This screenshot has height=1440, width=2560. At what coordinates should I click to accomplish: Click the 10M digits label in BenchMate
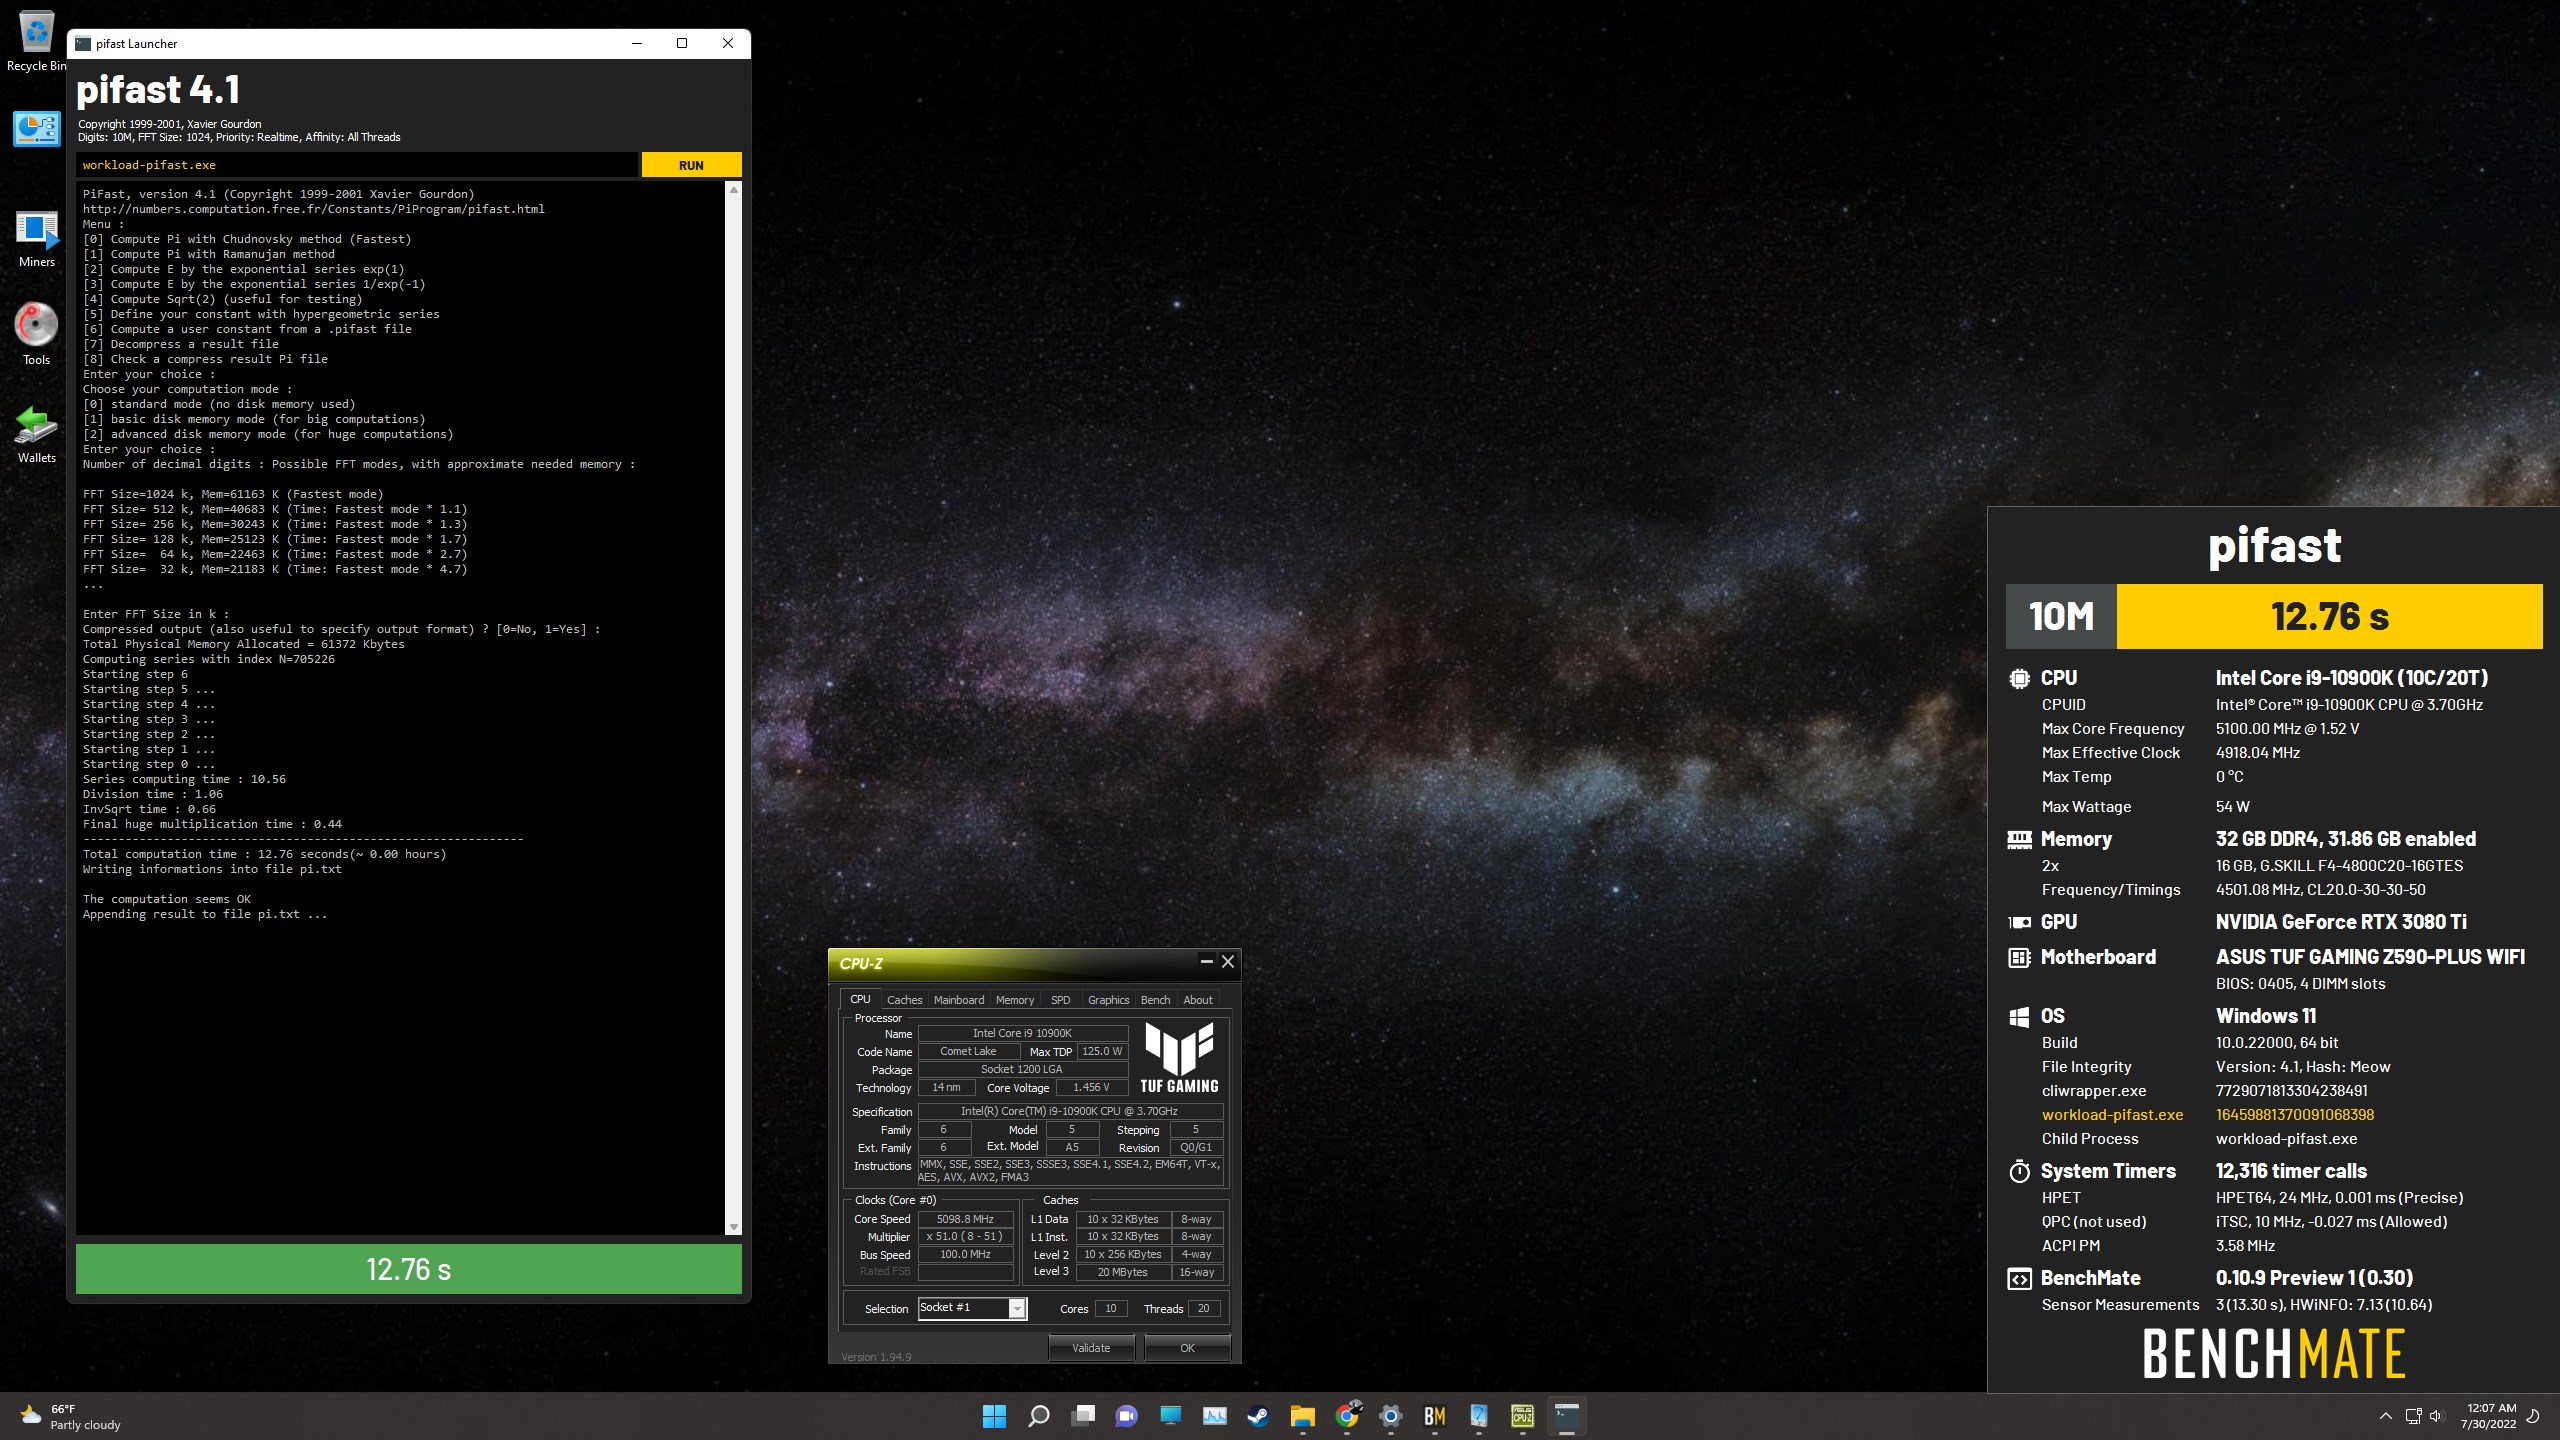click(x=2061, y=616)
